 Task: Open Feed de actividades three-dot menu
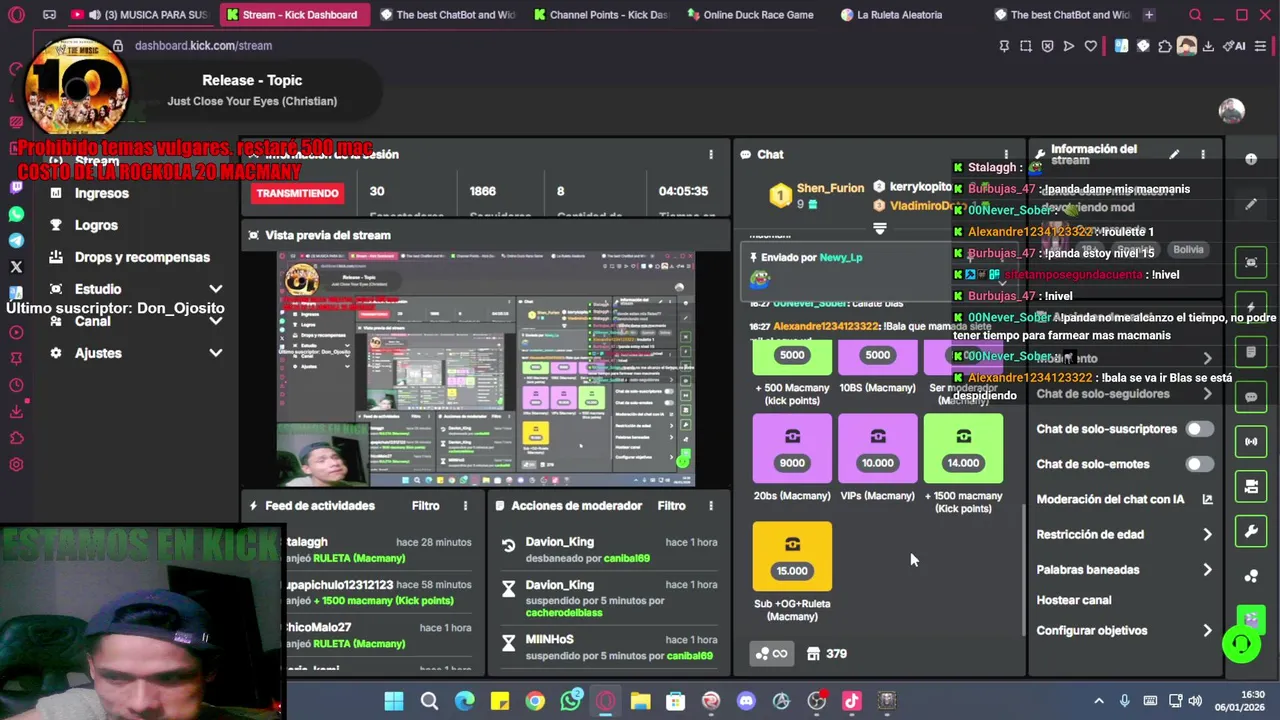(465, 506)
